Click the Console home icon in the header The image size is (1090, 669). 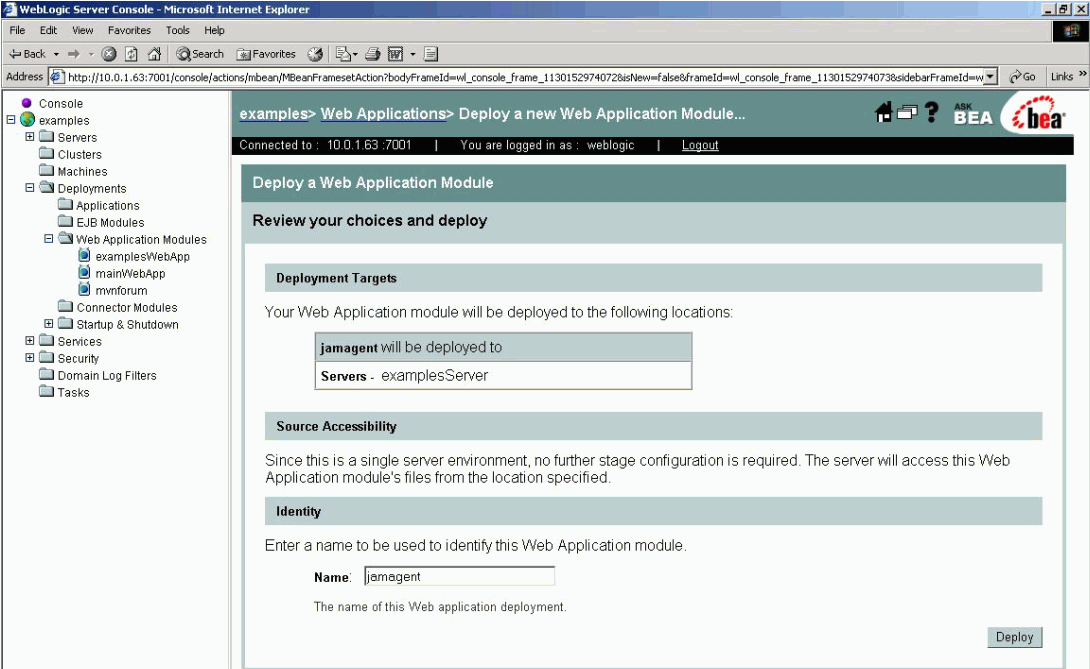pos(882,112)
